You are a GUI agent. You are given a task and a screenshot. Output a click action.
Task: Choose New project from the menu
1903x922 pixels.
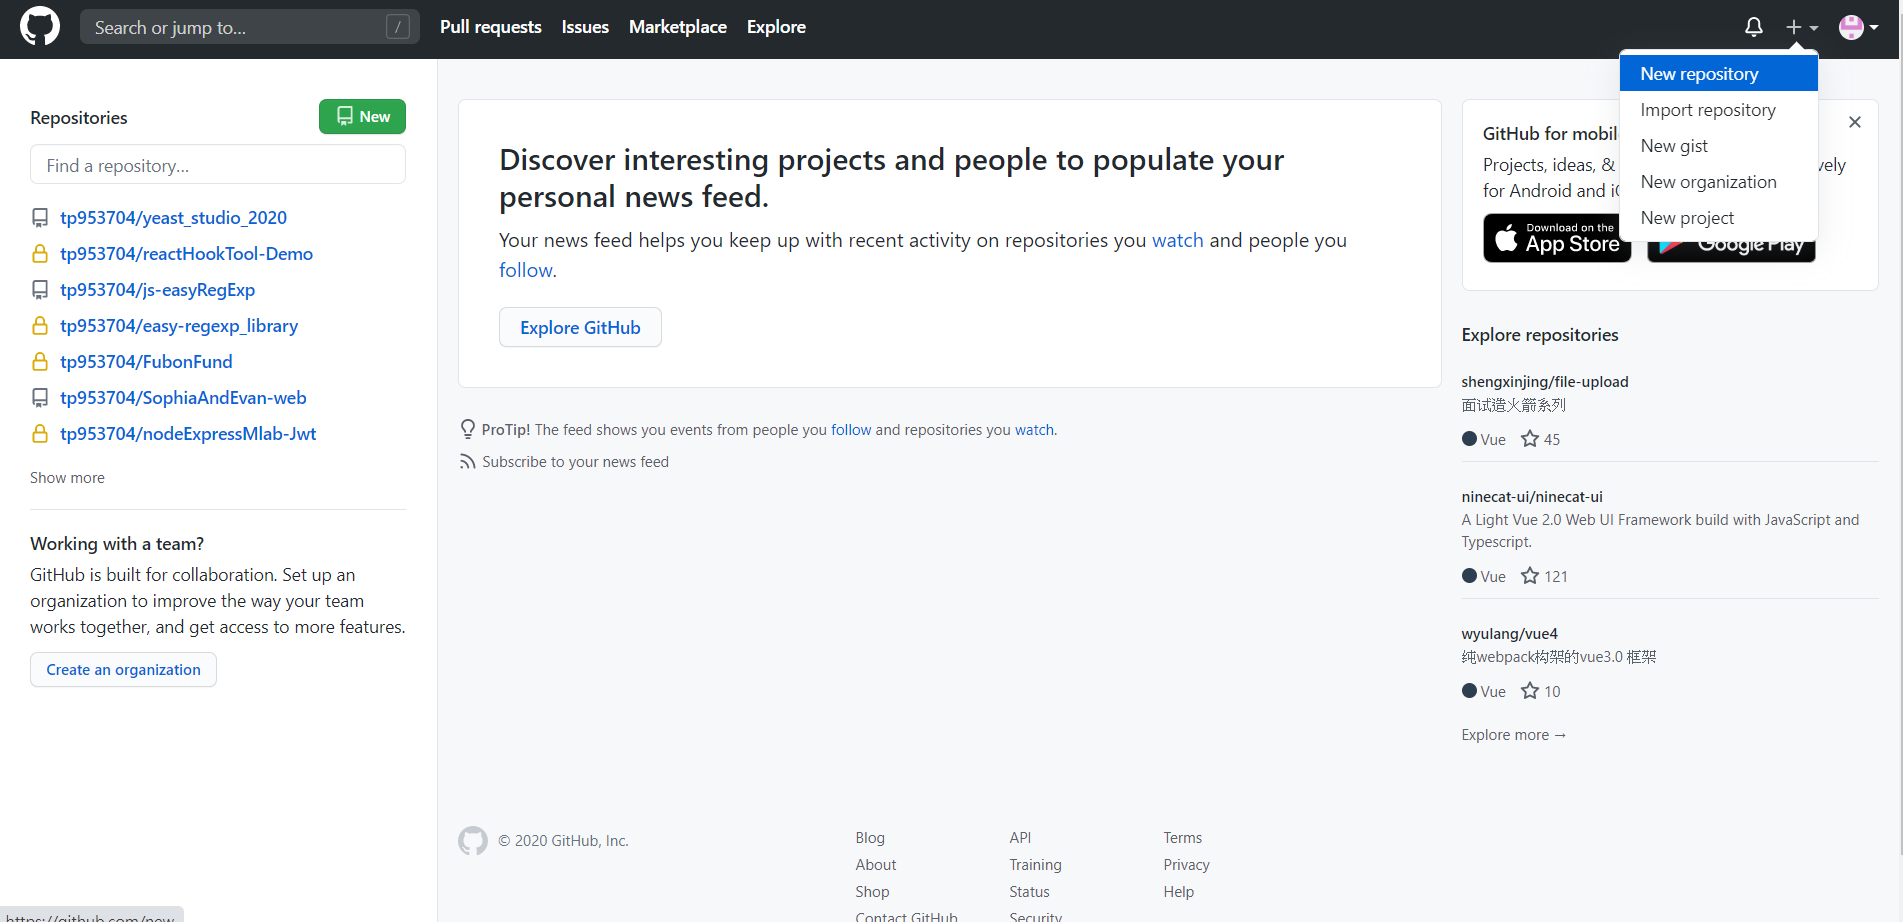pyautogui.click(x=1718, y=218)
